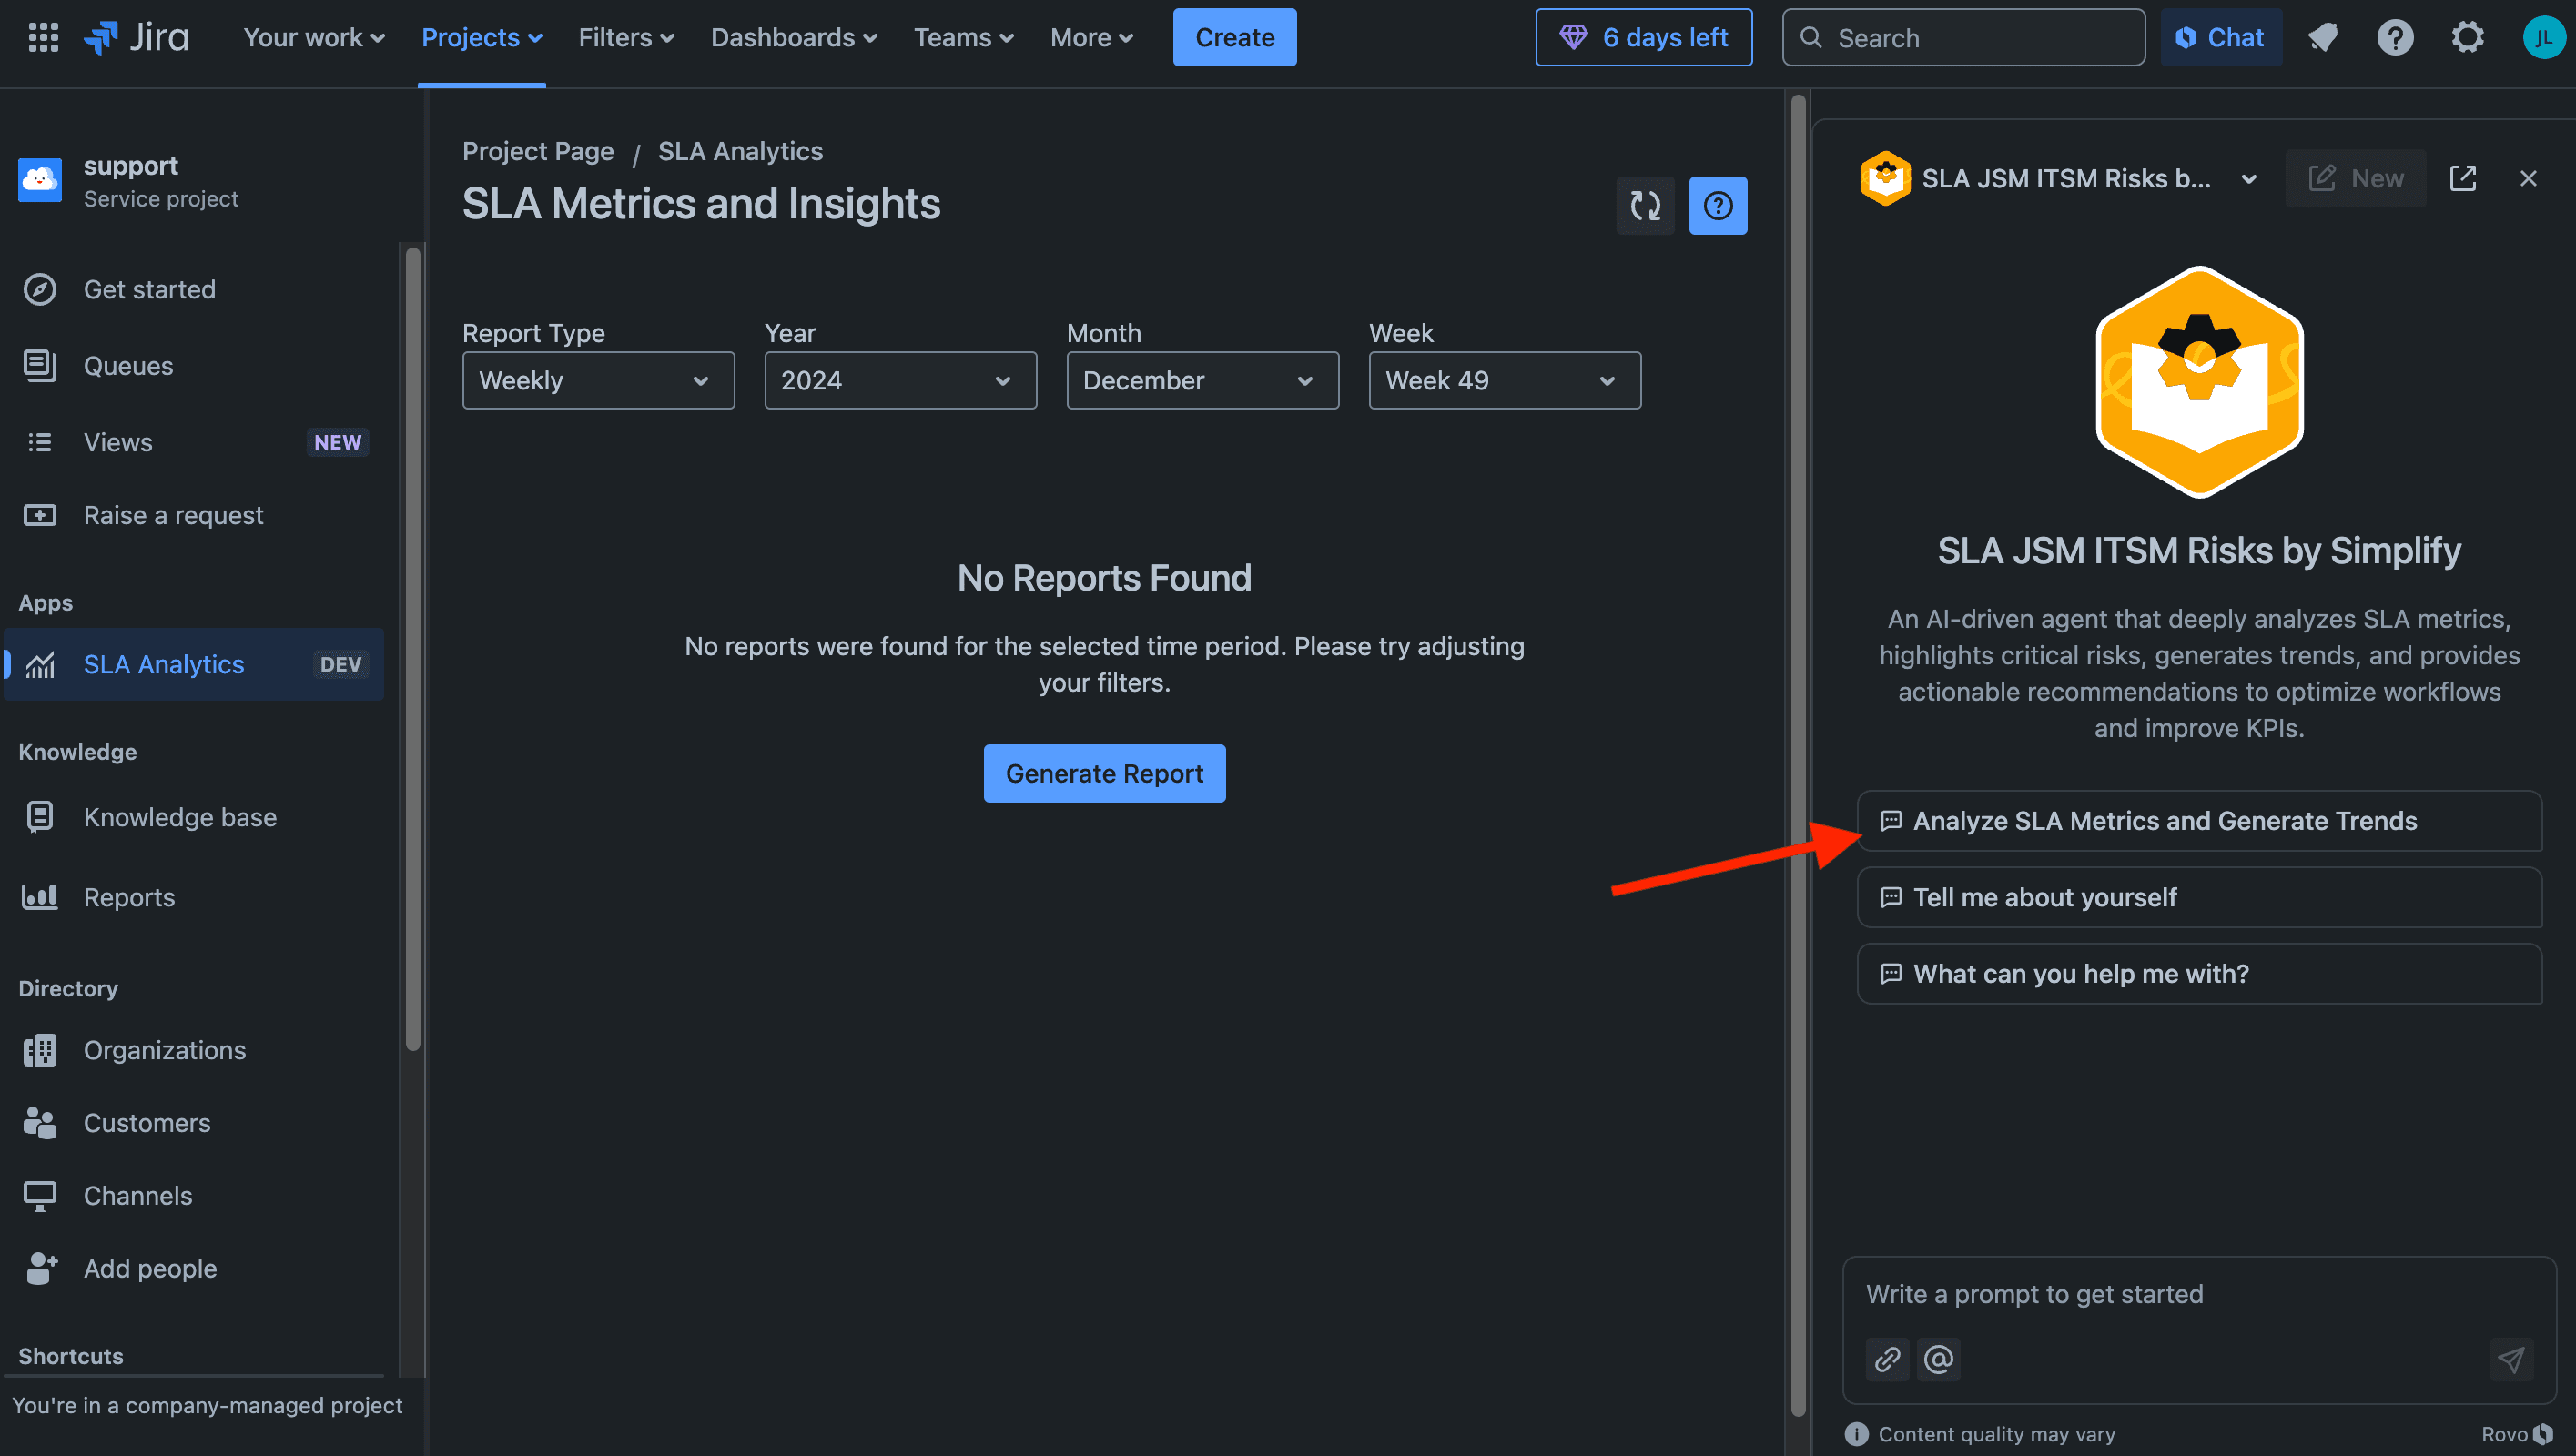Image resolution: width=2576 pixels, height=1456 pixels.
Task: Open the Report Type dropdown
Action: (x=598, y=380)
